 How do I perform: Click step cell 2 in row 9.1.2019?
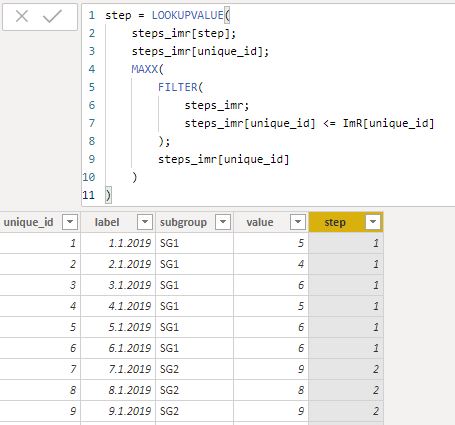tap(346, 411)
